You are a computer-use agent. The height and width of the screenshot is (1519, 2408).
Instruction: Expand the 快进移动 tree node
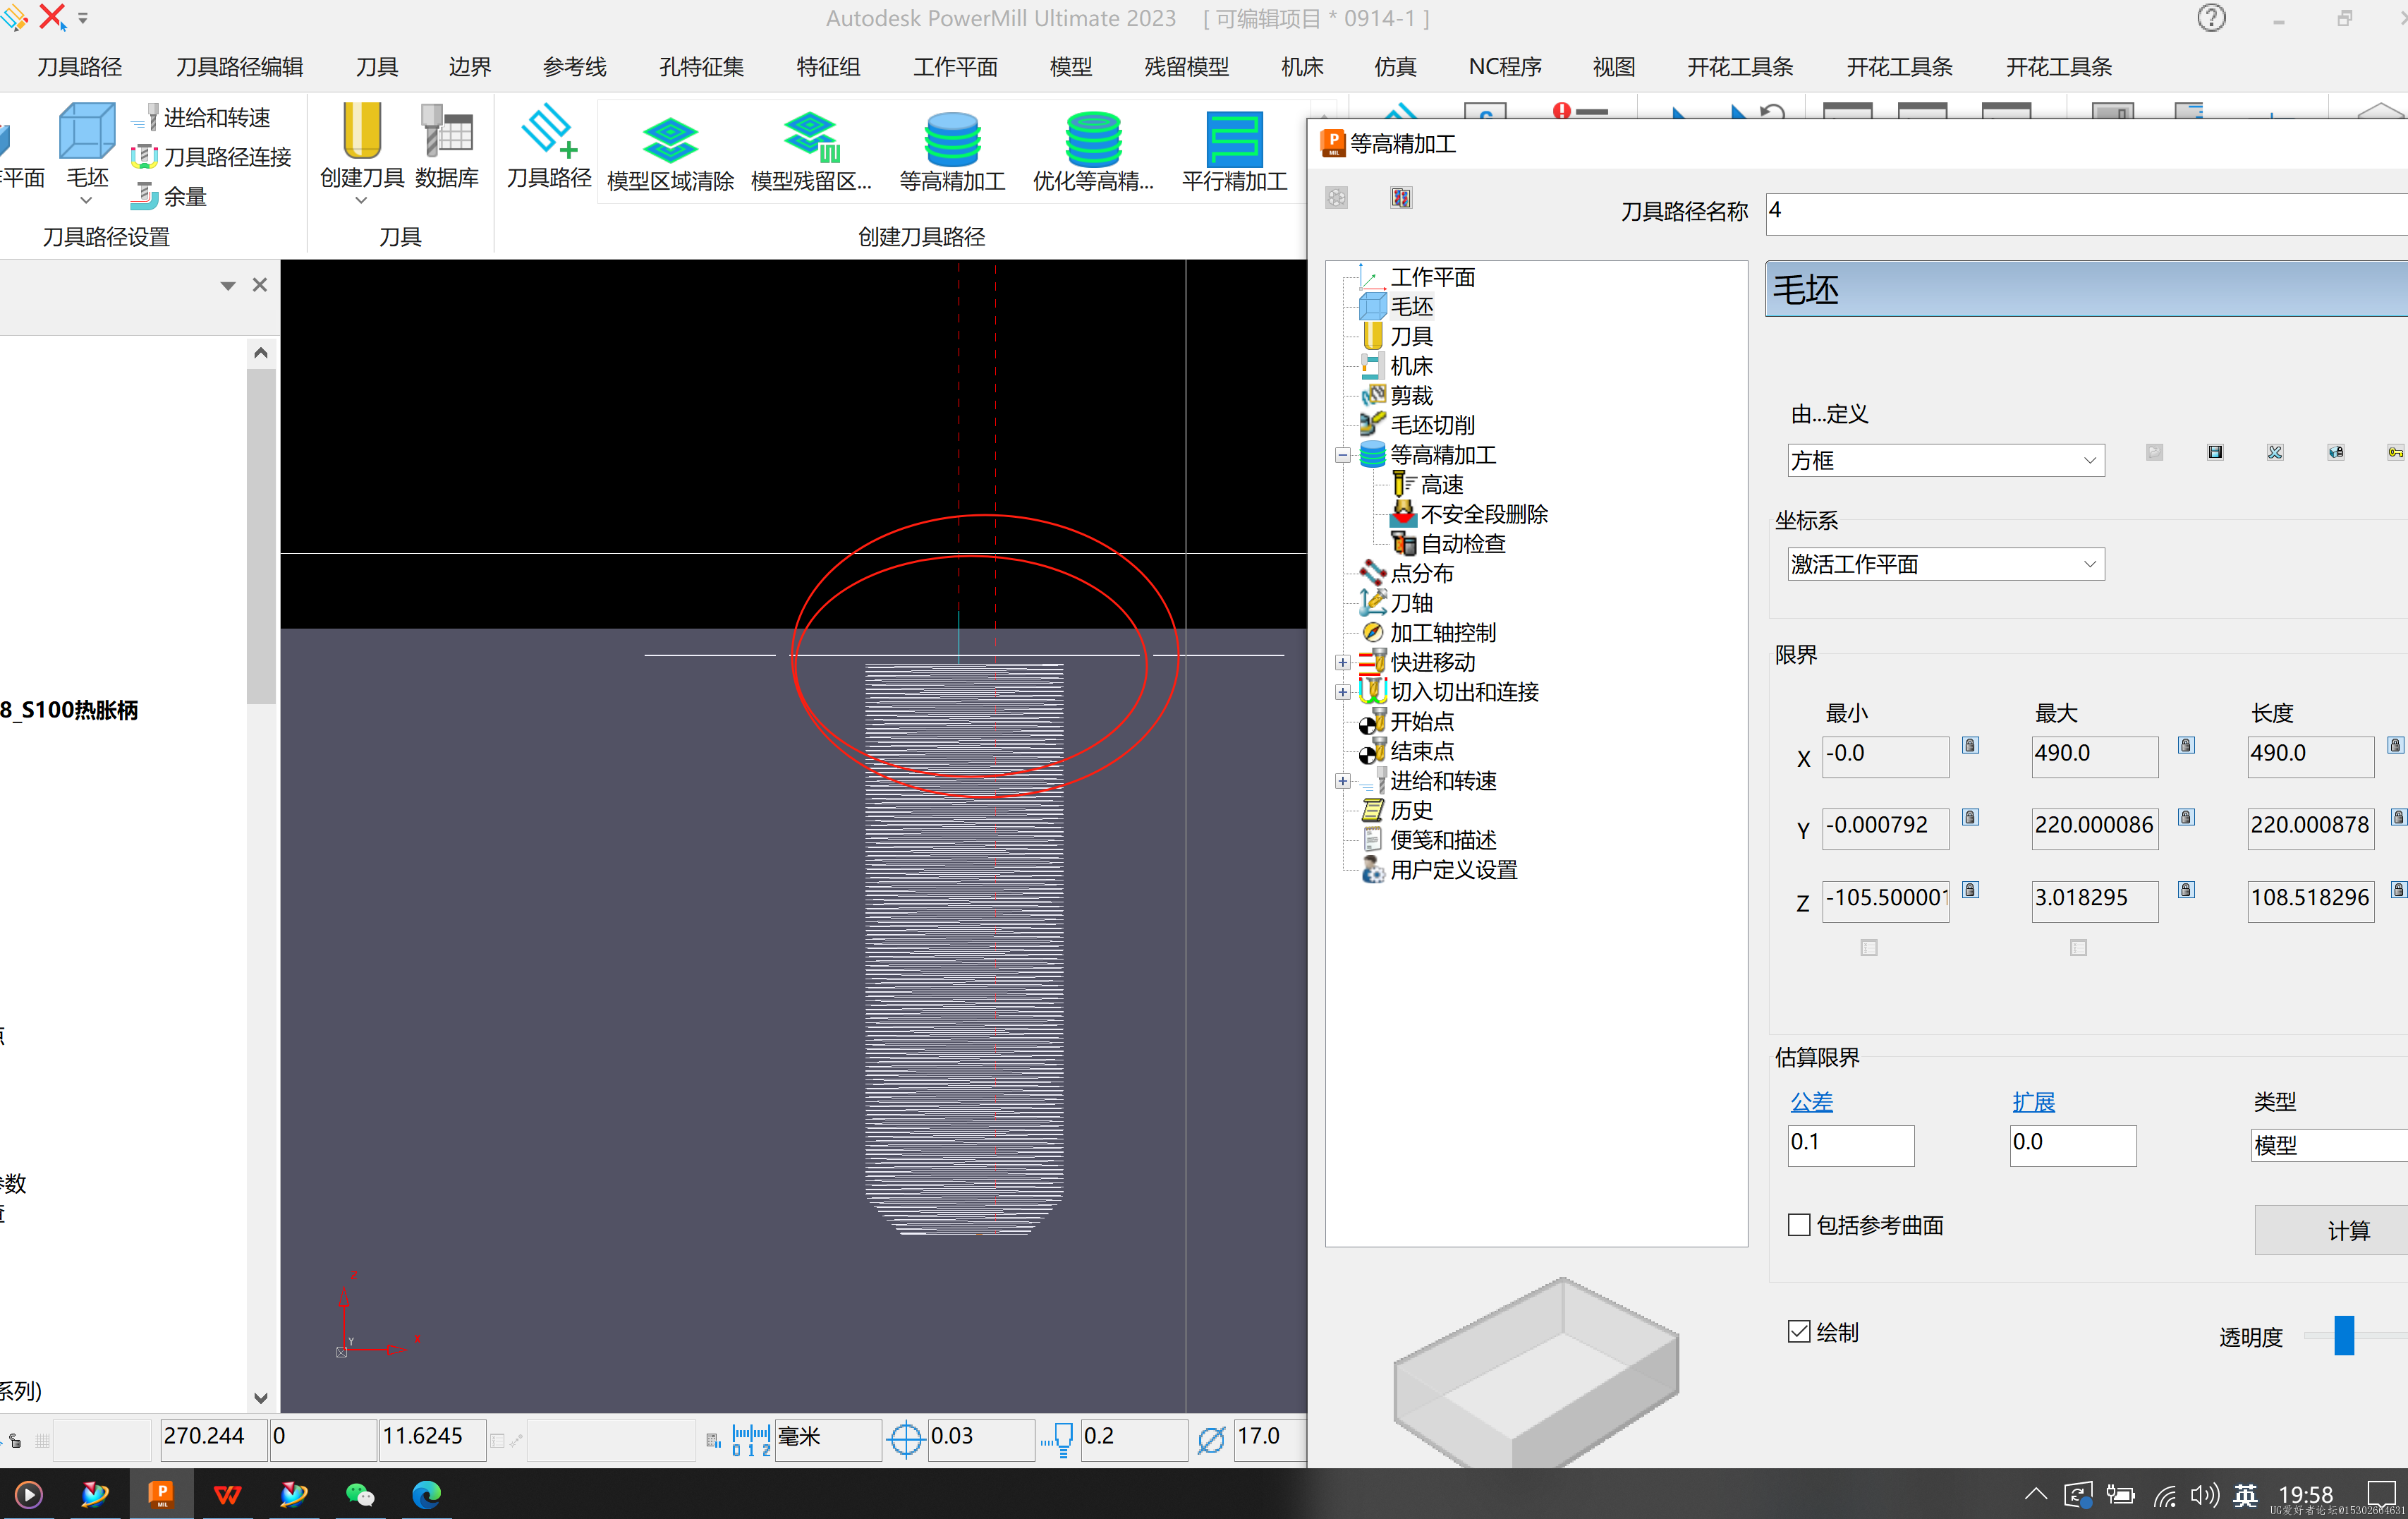pos(1343,663)
